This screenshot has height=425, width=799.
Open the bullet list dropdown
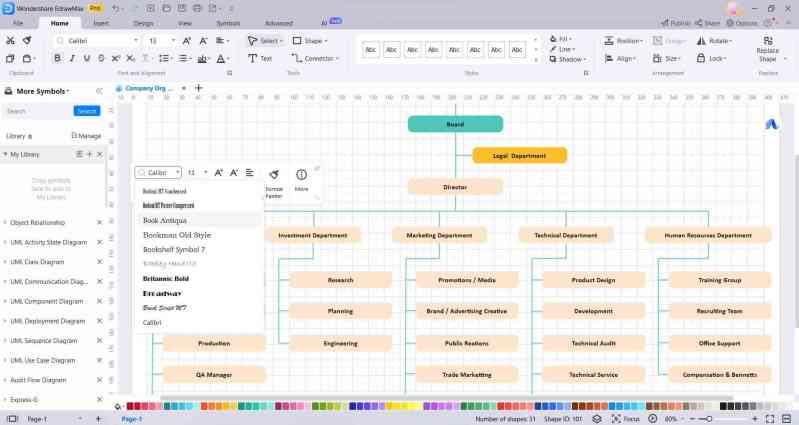click(185, 59)
